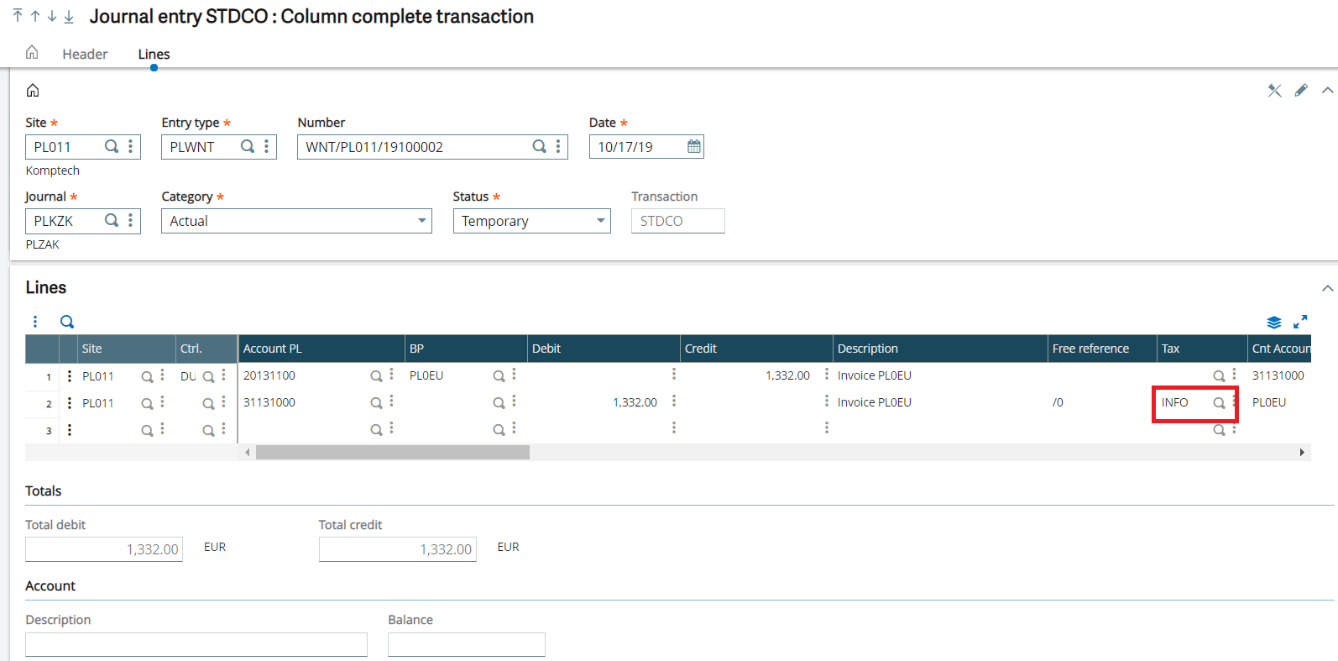Click the horizontal scrollbar thumb of grid

click(392, 452)
